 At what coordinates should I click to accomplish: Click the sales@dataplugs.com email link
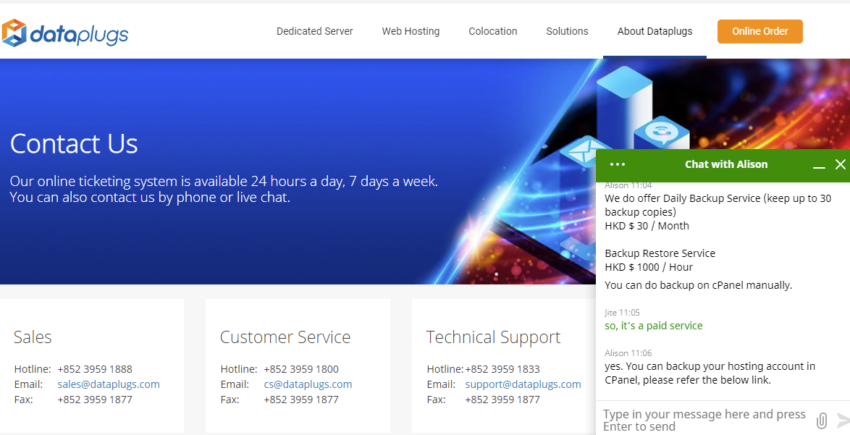108,384
